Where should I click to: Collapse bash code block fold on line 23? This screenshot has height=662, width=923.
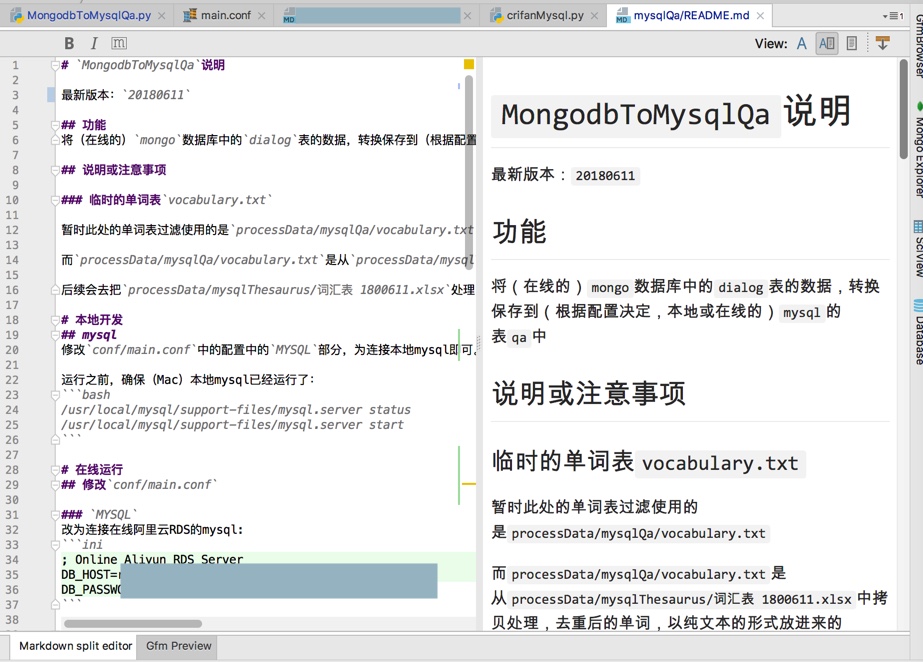[55, 395]
